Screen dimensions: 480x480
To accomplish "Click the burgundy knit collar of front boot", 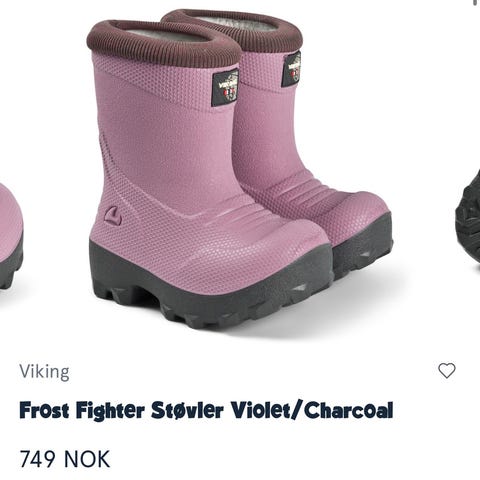I will tap(163, 43).
